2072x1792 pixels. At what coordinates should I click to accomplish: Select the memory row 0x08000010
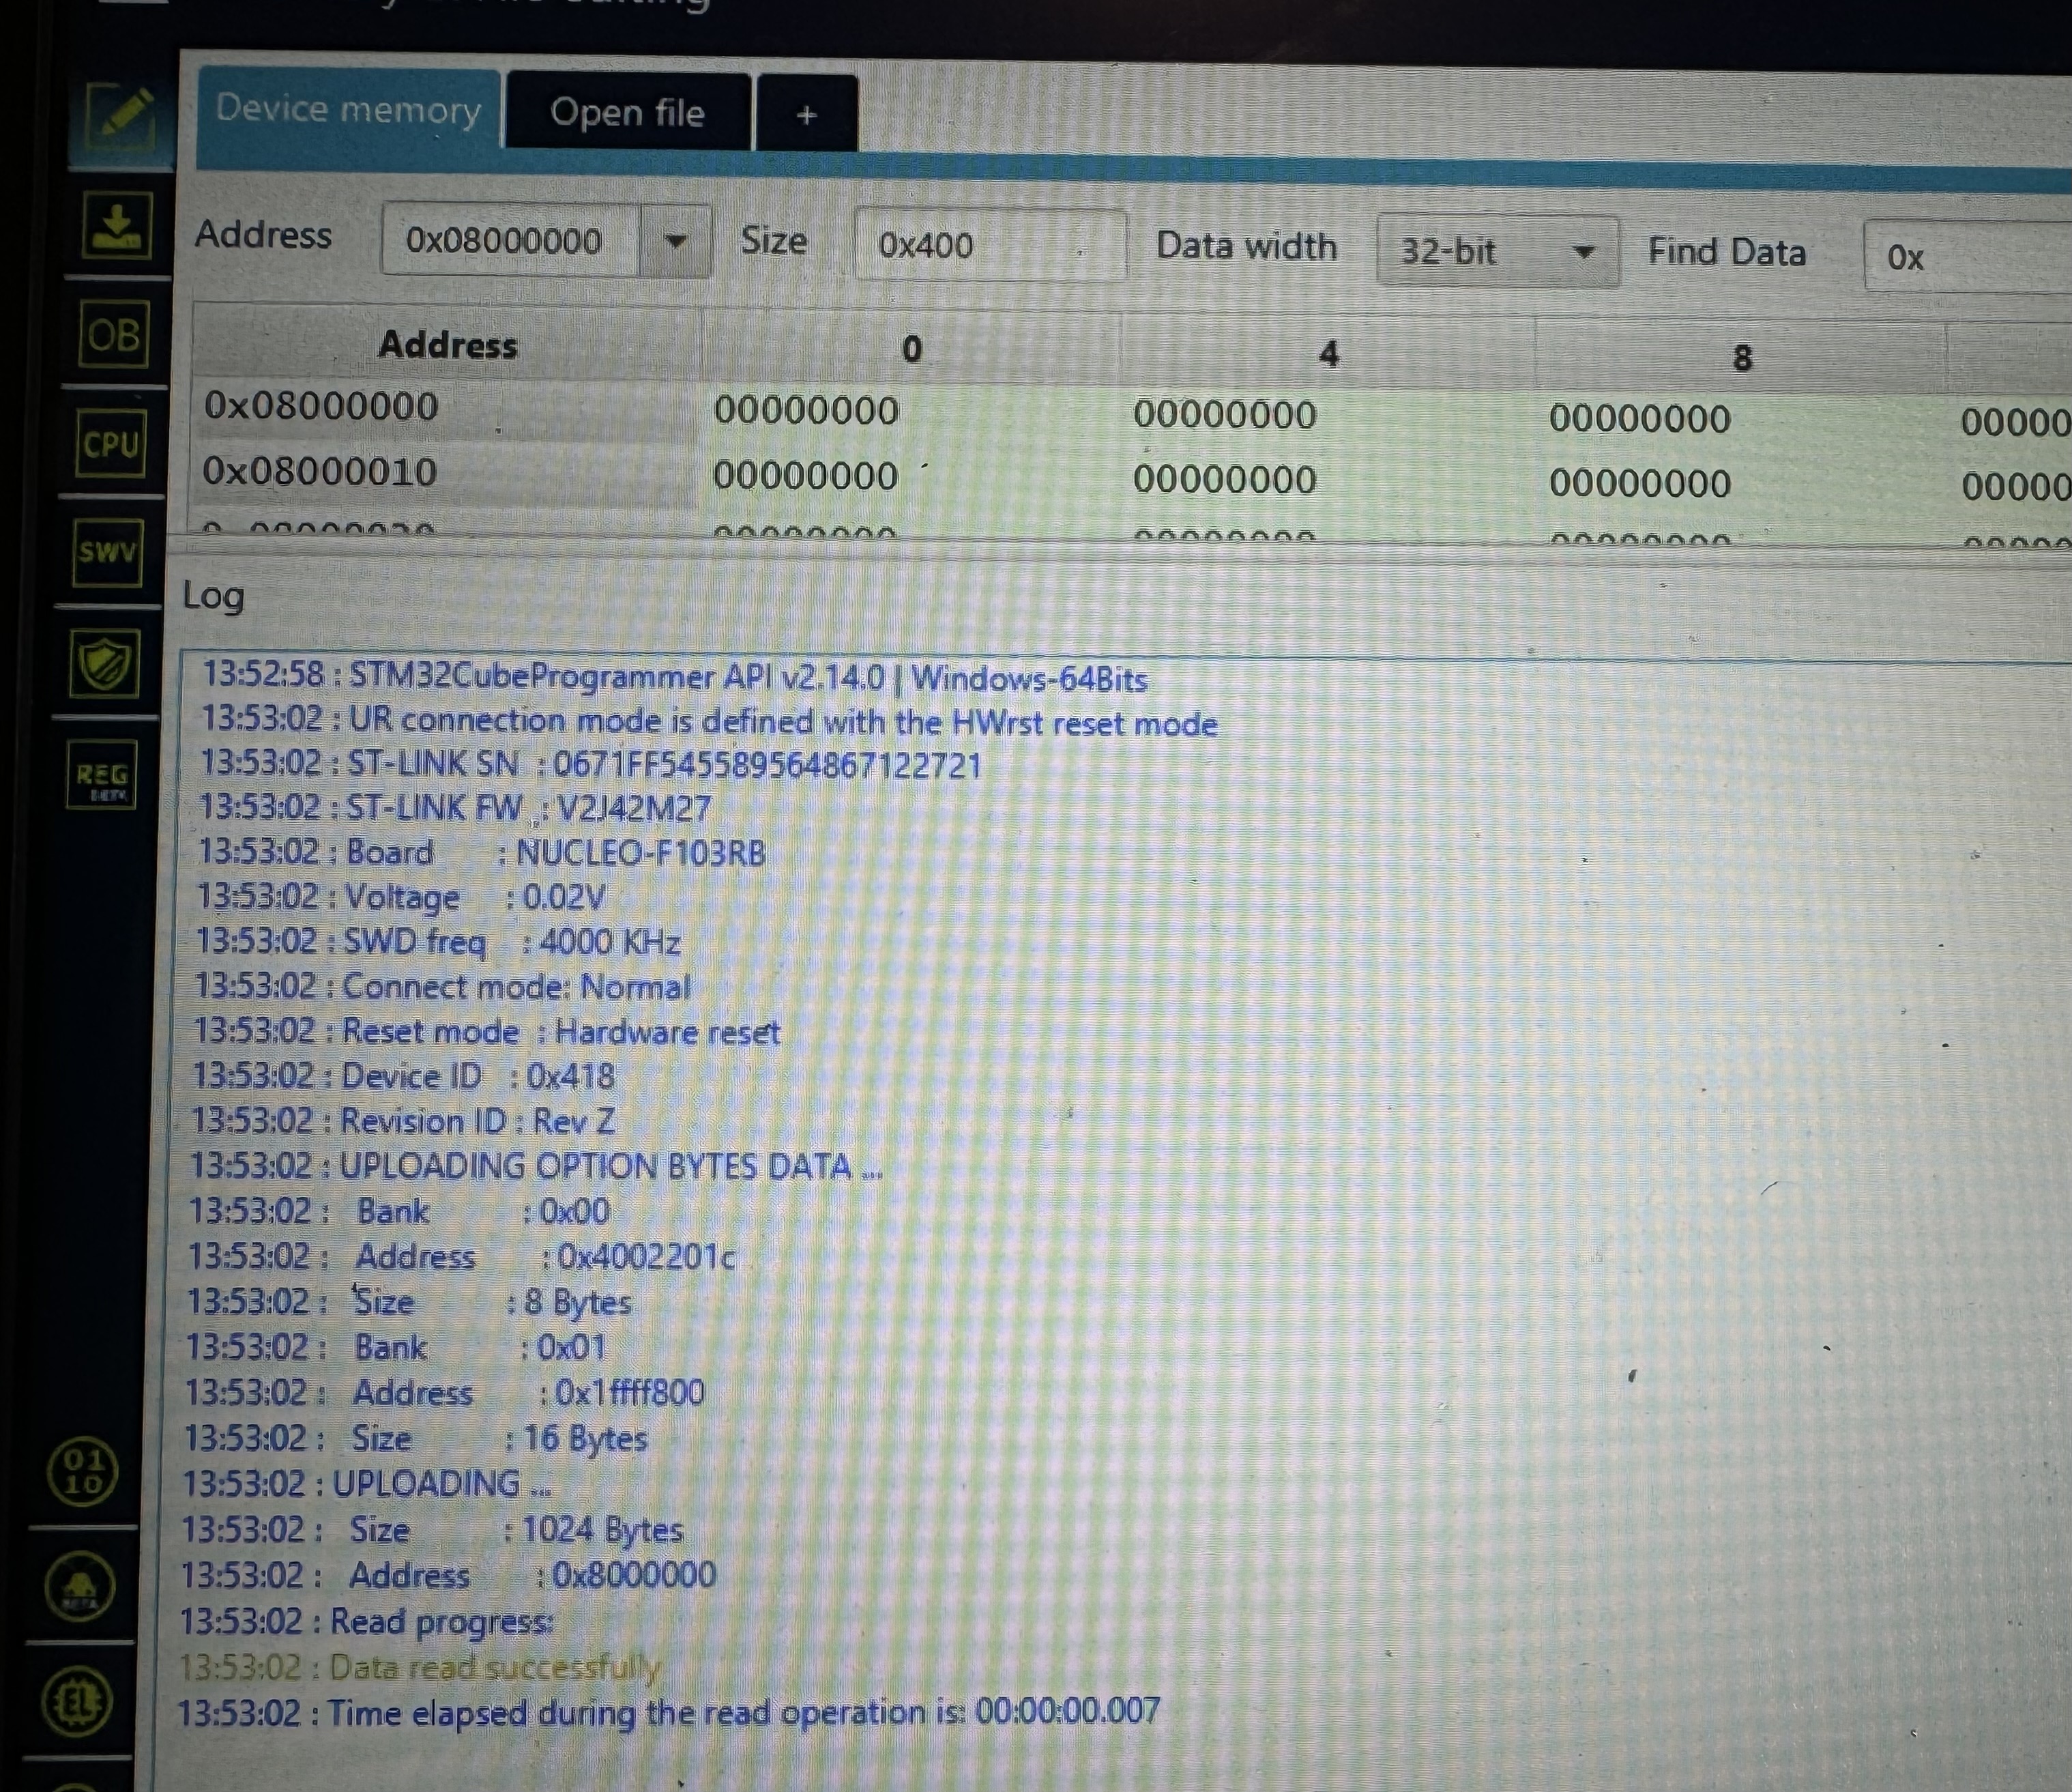click(320, 471)
